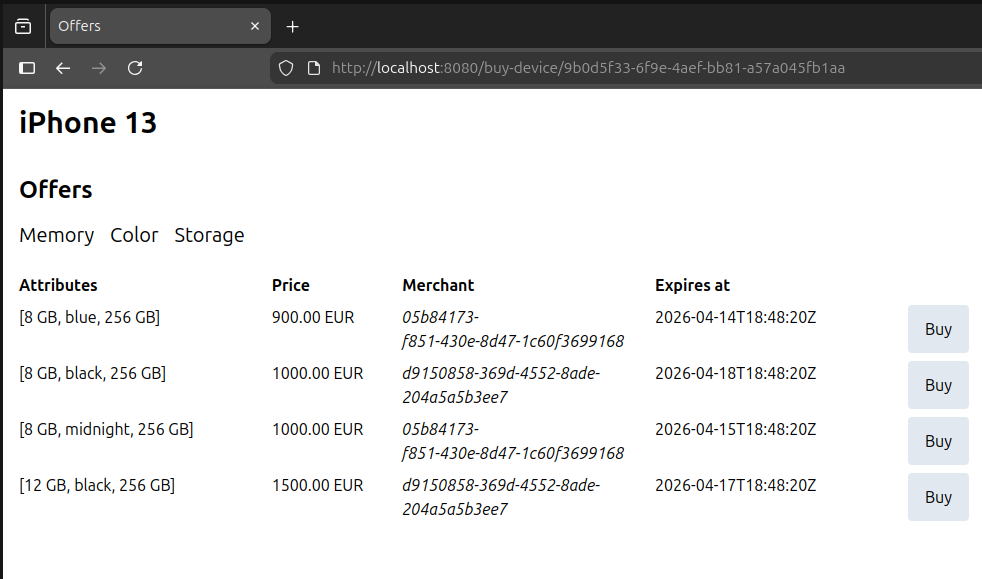
Task: Buy the midnight 256 GB offer
Action: (937, 441)
